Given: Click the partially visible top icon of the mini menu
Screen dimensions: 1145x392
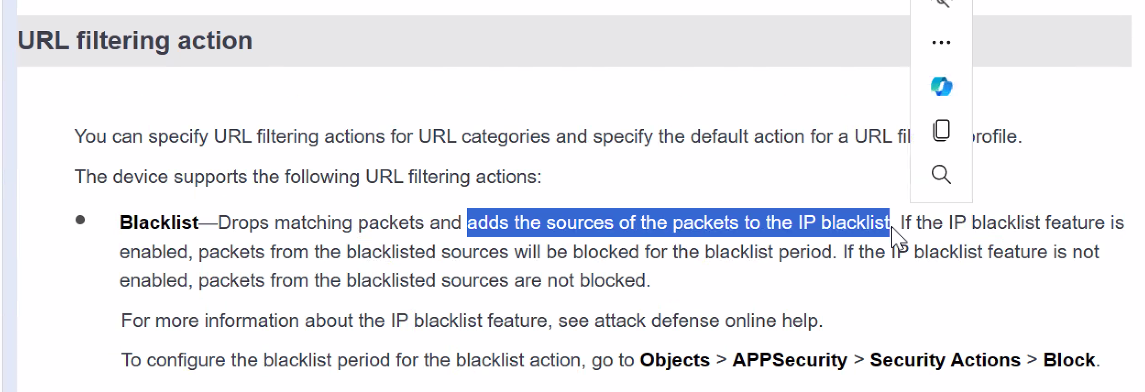Looking at the screenshot, I should (x=941, y=4).
